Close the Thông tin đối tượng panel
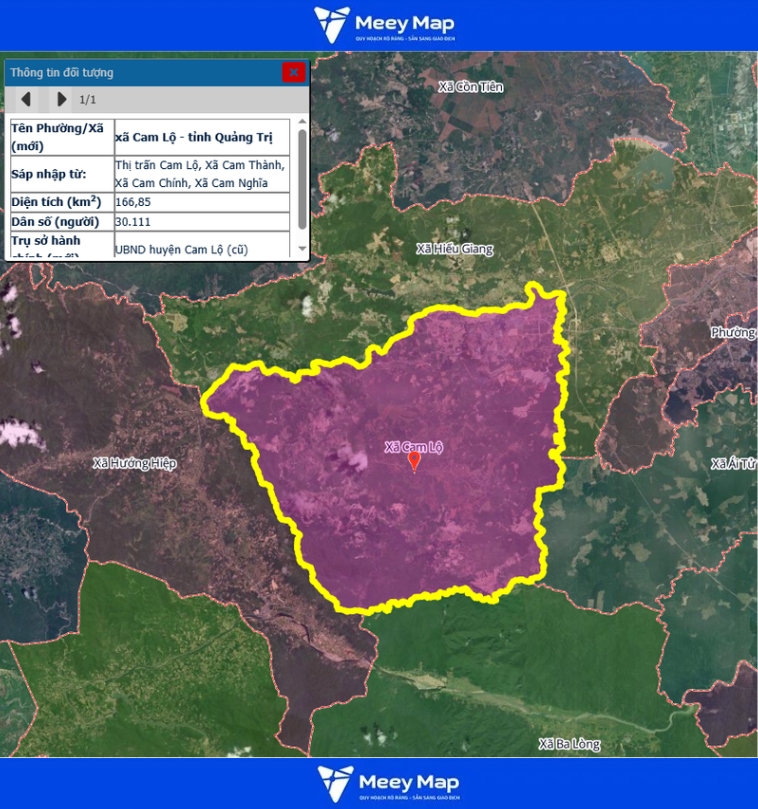The height and width of the screenshot is (809, 758). click(x=293, y=72)
